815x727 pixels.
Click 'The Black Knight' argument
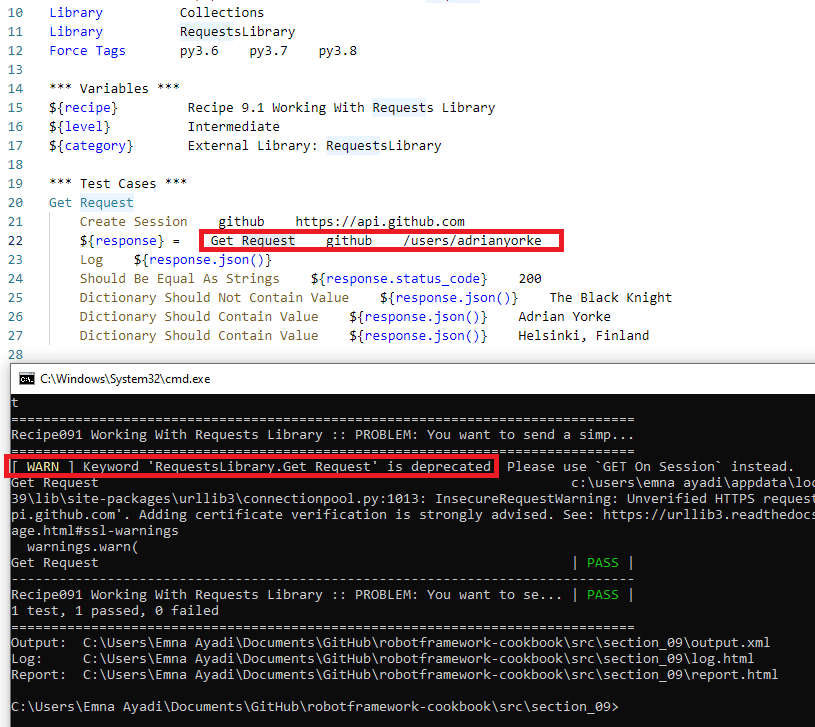pos(611,298)
